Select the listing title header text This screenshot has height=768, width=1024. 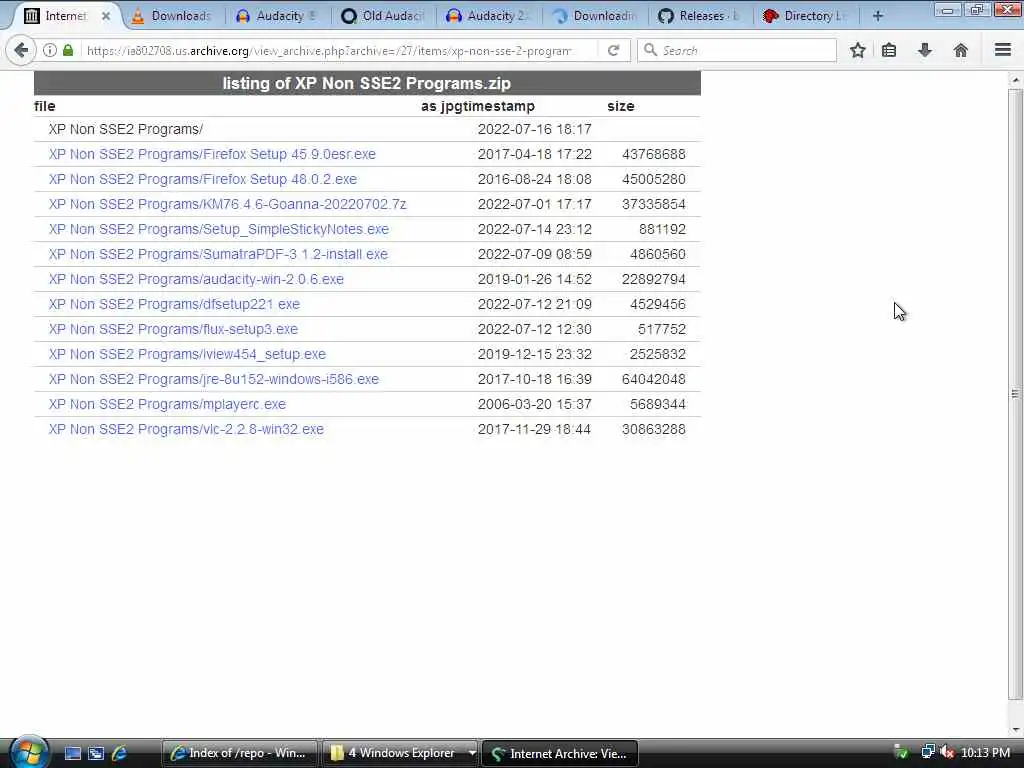(366, 83)
